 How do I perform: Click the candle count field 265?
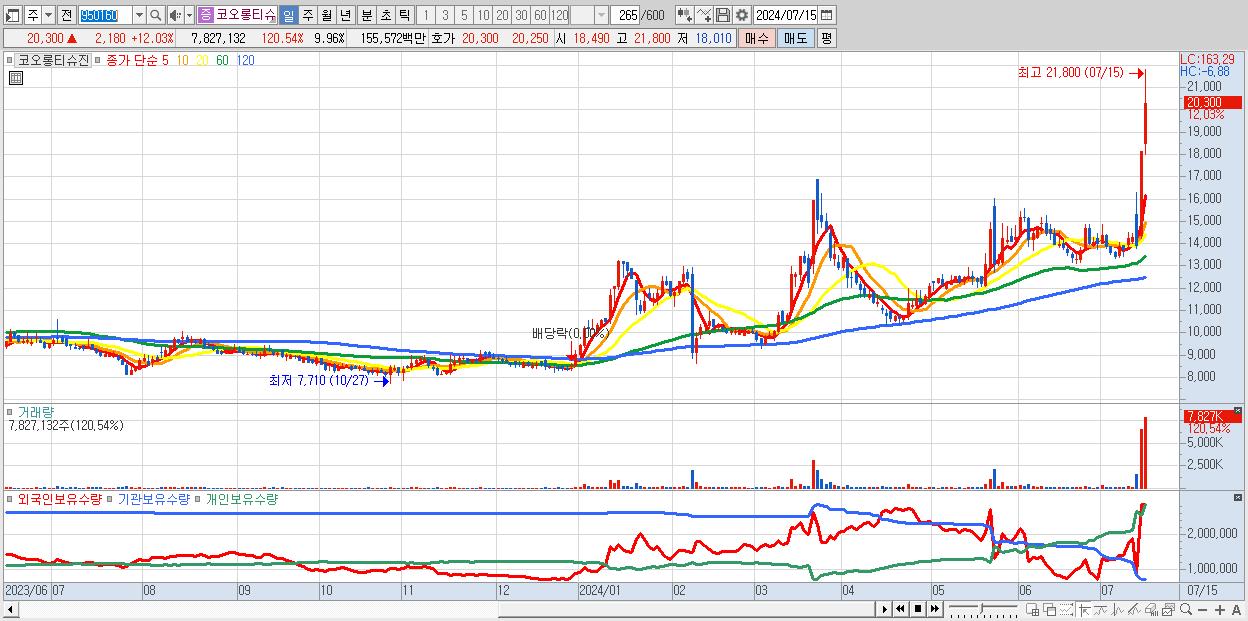click(626, 15)
